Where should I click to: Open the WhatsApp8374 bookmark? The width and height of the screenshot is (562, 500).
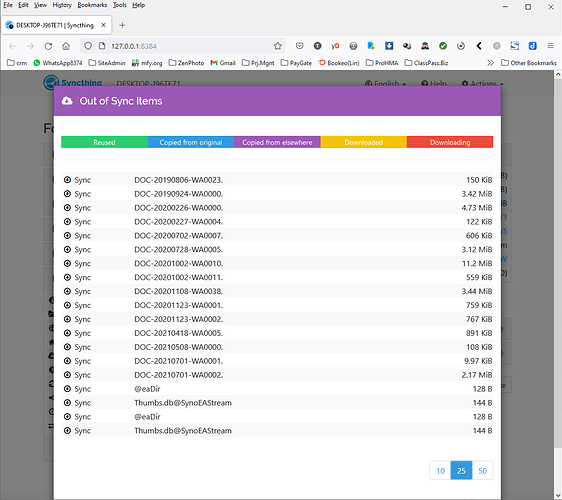pyautogui.click(x=58, y=63)
